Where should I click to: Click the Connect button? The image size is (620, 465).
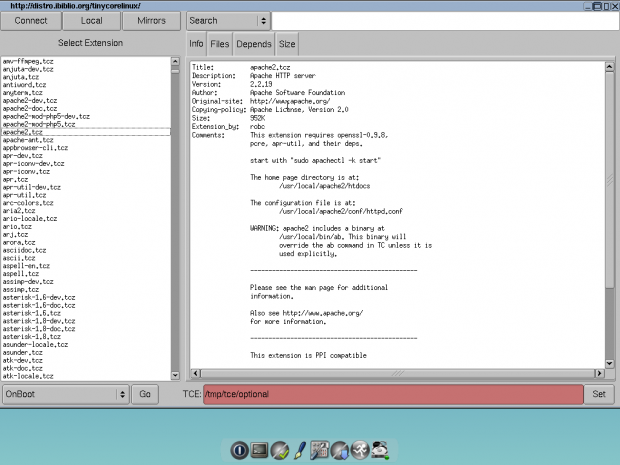31,21
